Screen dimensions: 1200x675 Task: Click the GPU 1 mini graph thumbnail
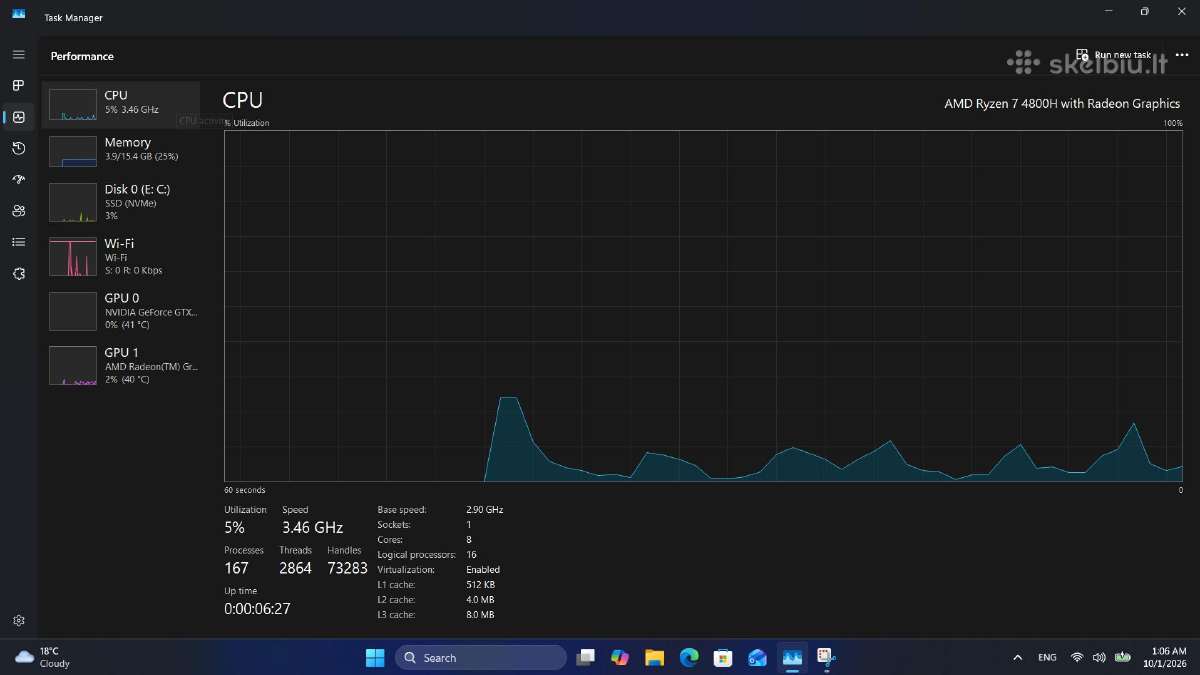click(73, 366)
